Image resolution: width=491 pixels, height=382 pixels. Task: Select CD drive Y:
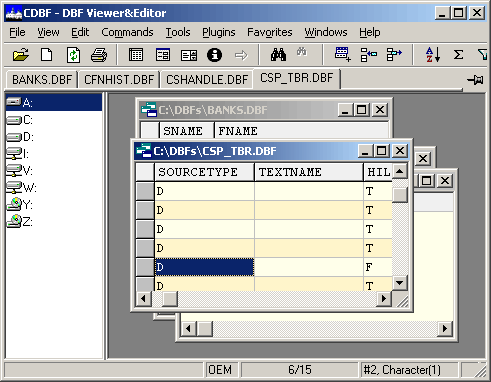point(19,205)
